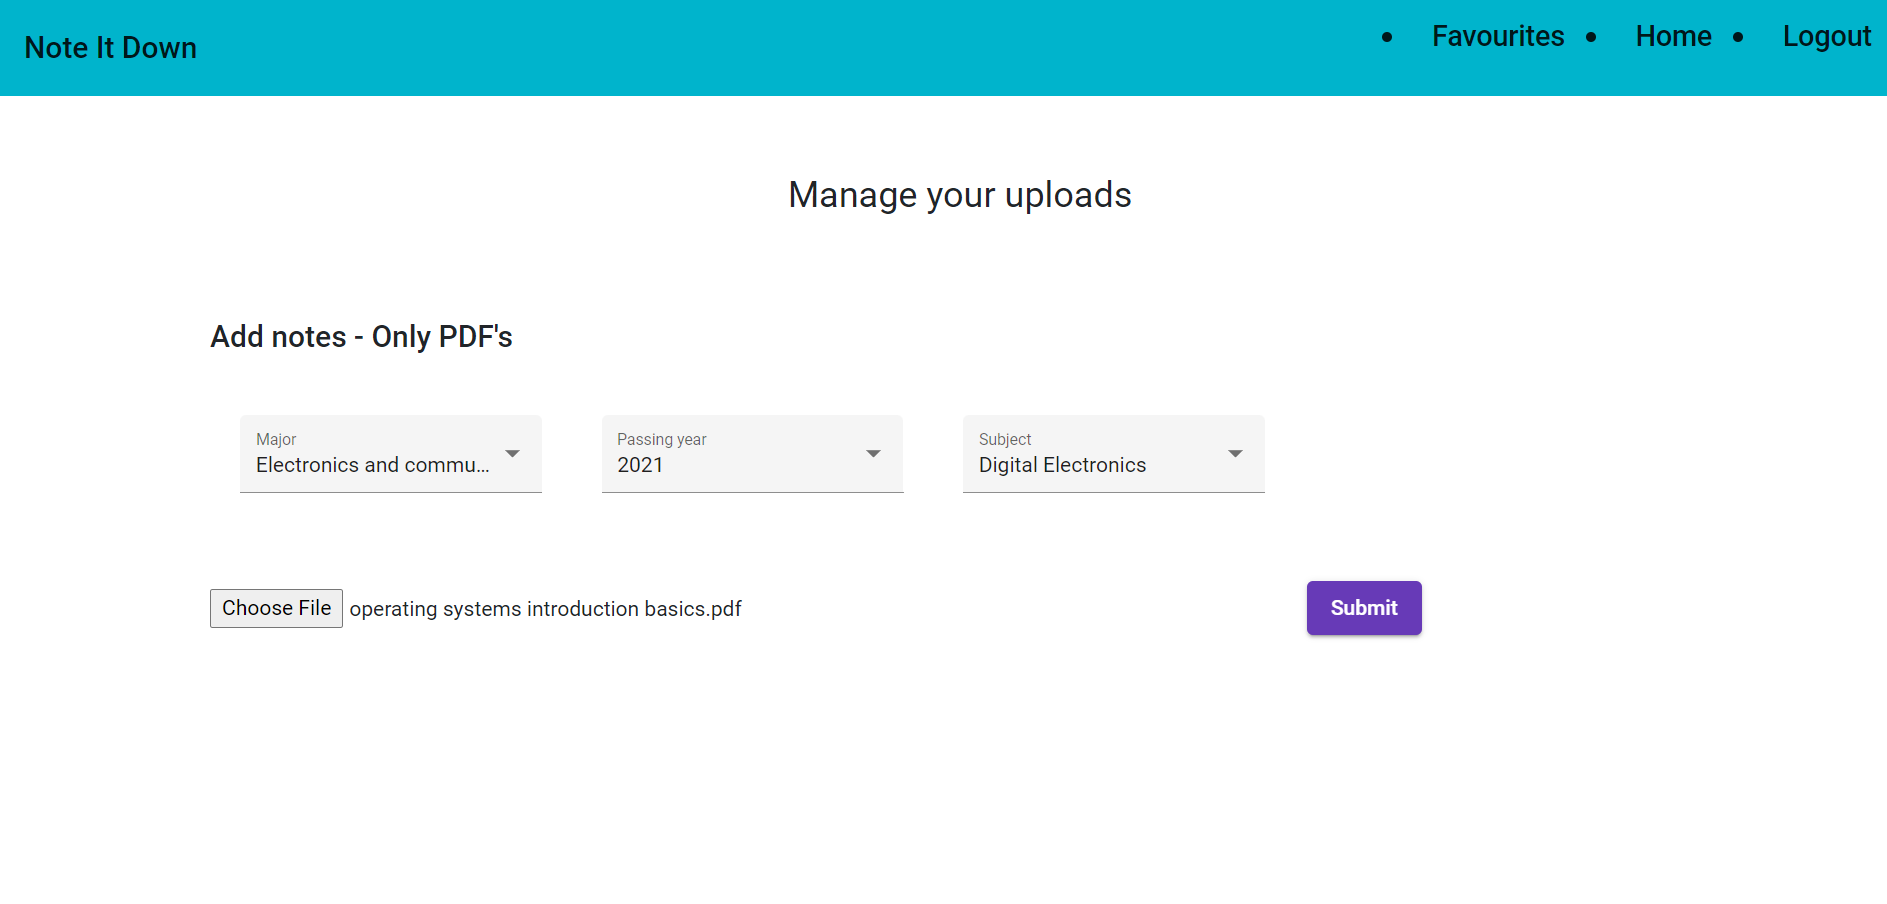Click the Manage your uploads heading
The height and width of the screenshot is (904, 1887).
tap(959, 195)
